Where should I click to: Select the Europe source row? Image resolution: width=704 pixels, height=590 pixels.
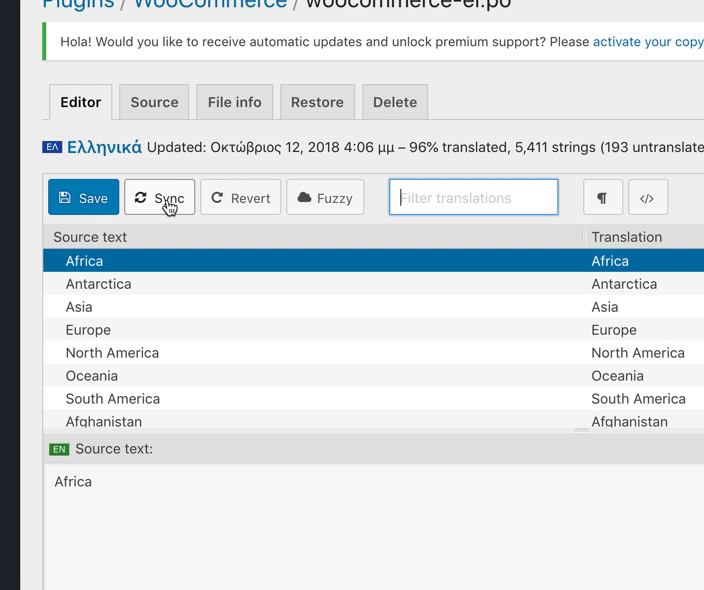coord(312,330)
